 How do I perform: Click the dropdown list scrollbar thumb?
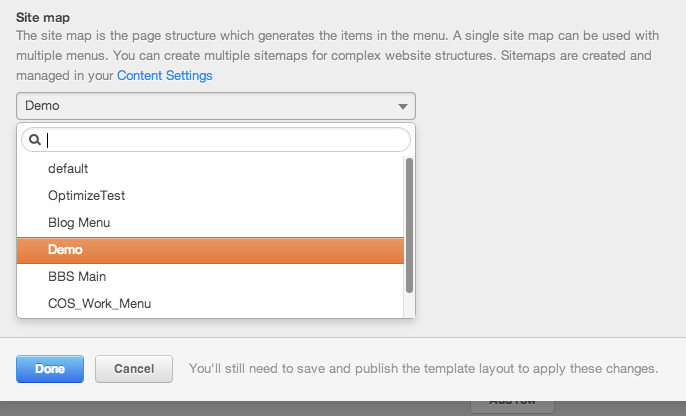pyautogui.click(x=409, y=225)
